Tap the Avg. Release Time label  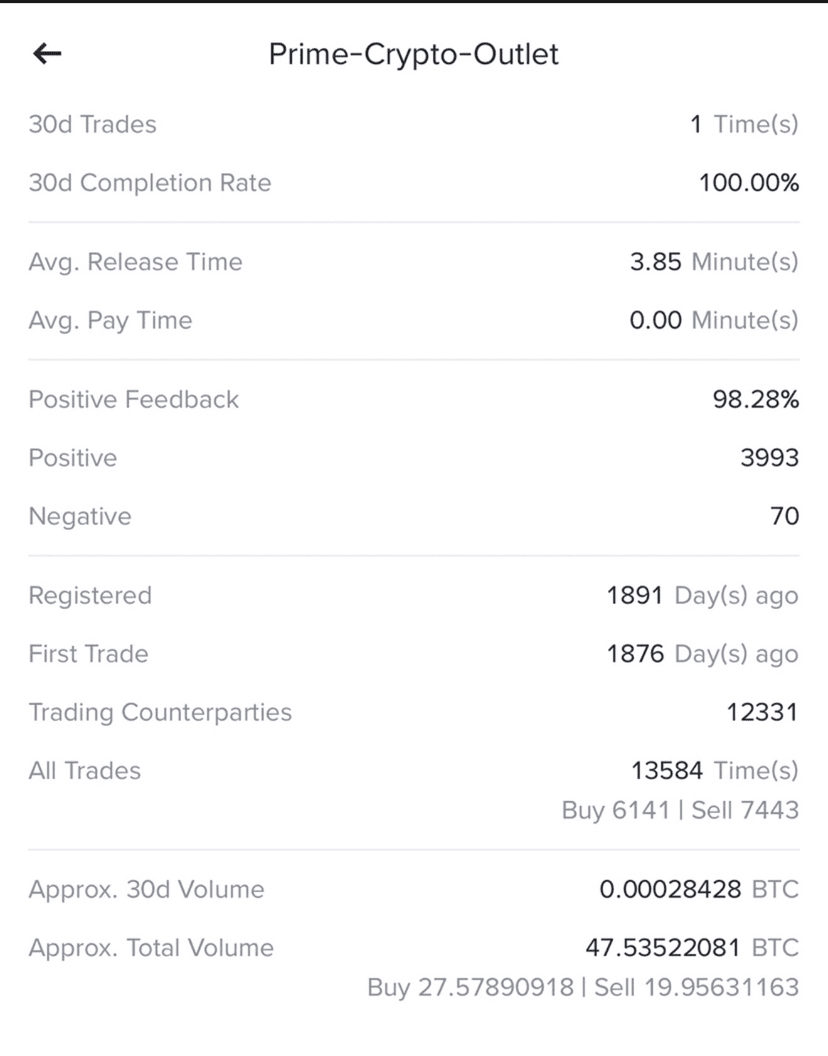(135, 262)
